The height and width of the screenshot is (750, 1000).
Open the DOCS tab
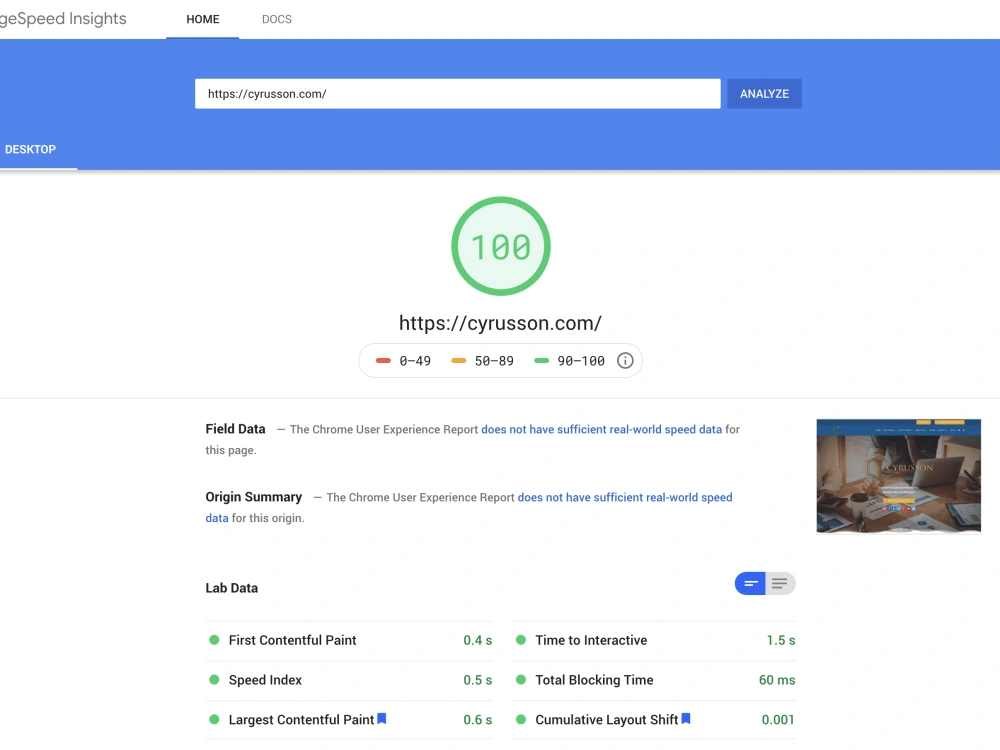[x=277, y=19]
